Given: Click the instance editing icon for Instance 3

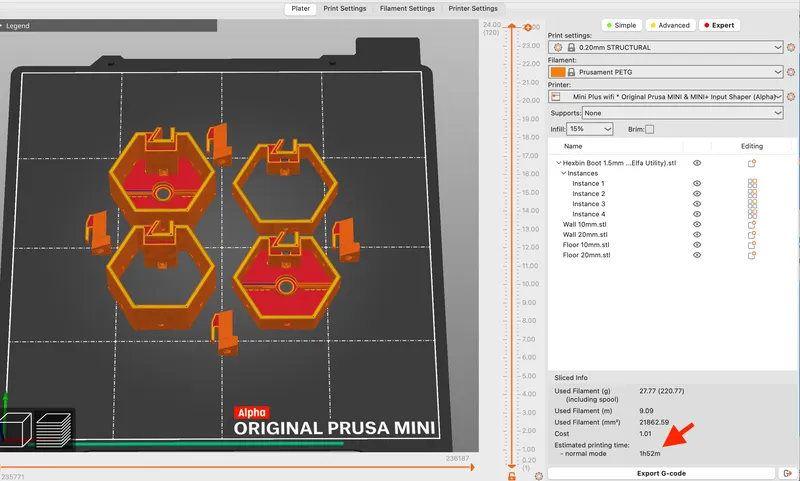Looking at the screenshot, I should [x=752, y=204].
